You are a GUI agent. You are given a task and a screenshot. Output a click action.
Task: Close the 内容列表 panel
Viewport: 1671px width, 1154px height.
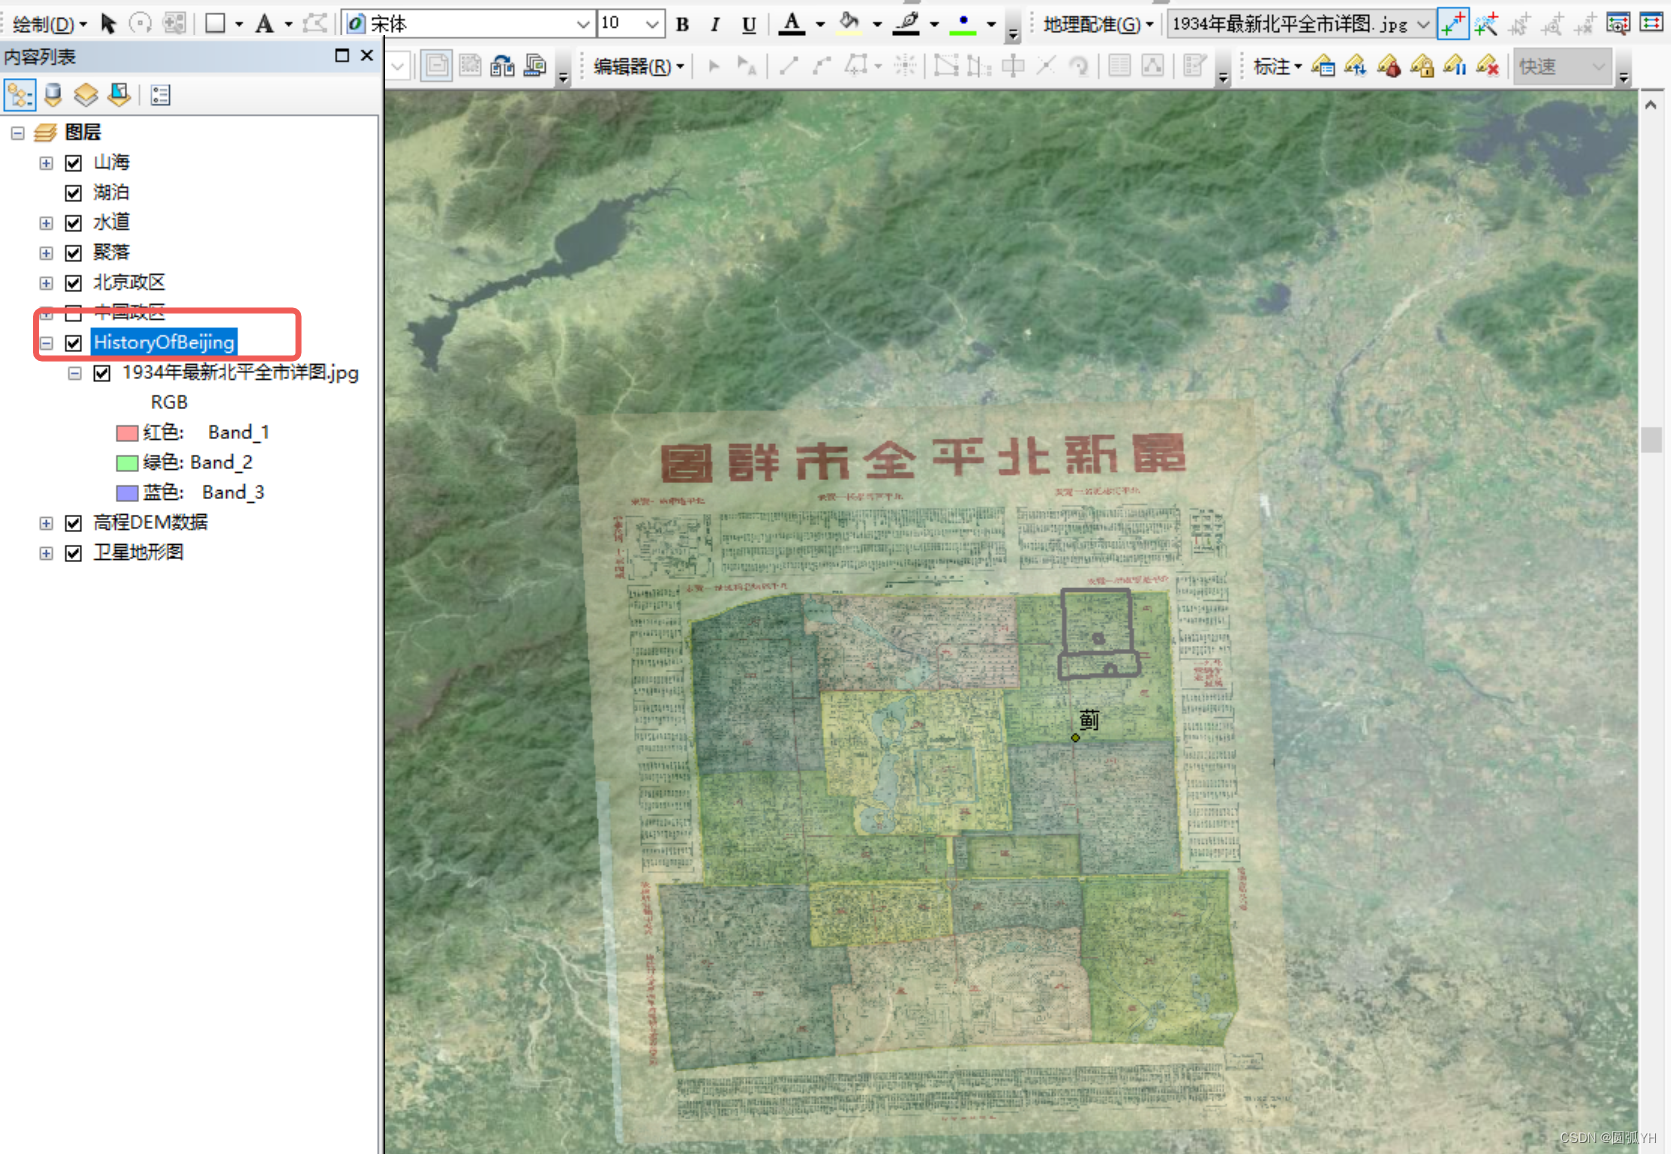(x=367, y=56)
